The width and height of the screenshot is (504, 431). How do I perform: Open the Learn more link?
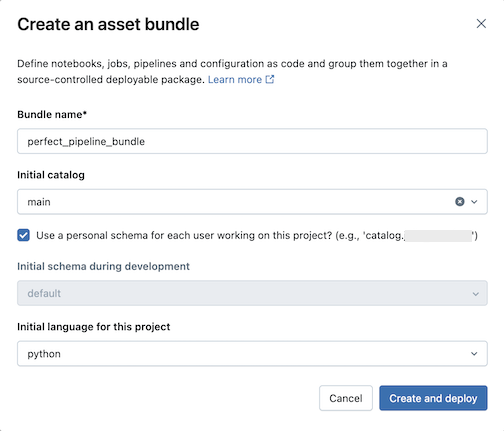pyautogui.click(x=235, y=80)
